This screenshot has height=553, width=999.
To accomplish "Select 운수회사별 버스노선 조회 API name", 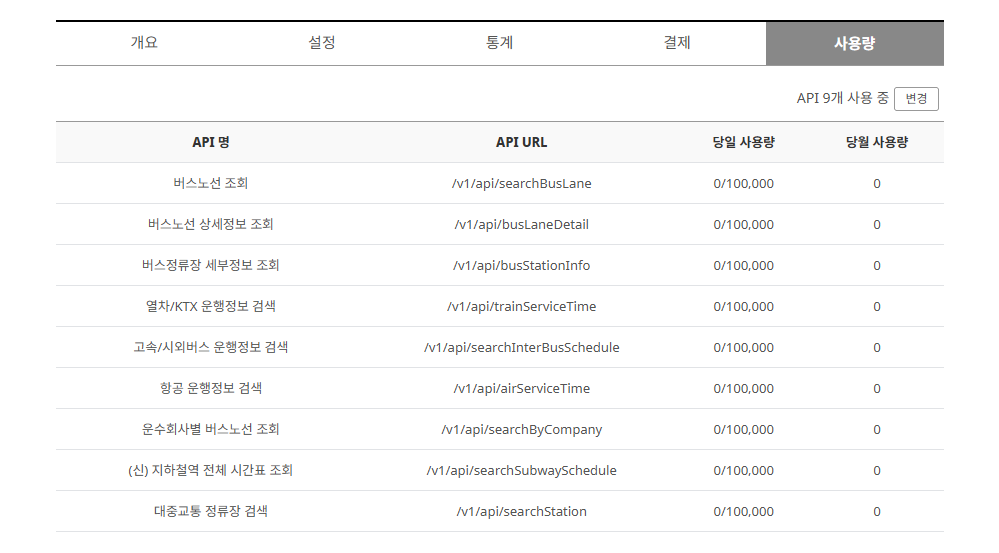I will click(211, 429).
